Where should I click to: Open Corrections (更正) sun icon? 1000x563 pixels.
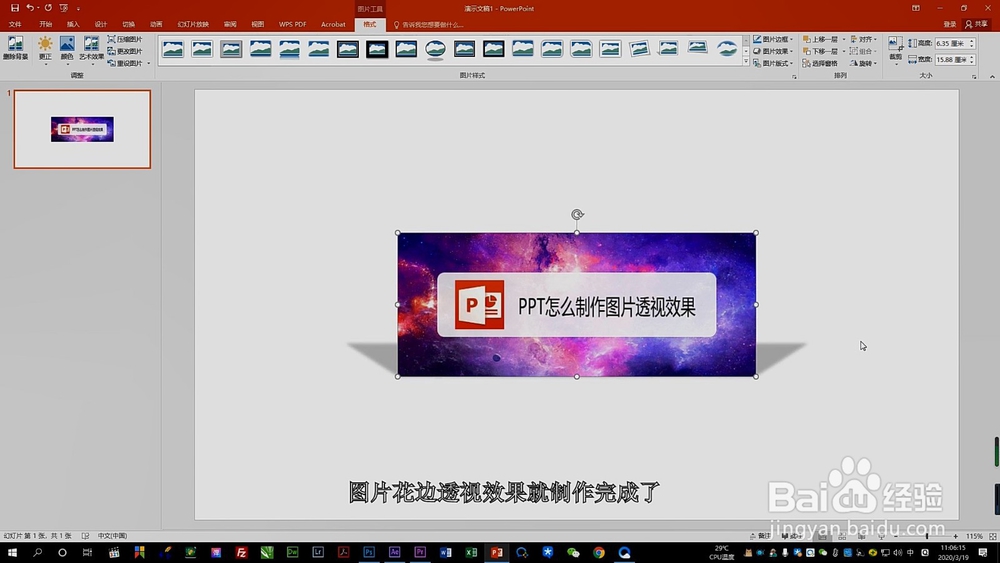tap(45, 48)
